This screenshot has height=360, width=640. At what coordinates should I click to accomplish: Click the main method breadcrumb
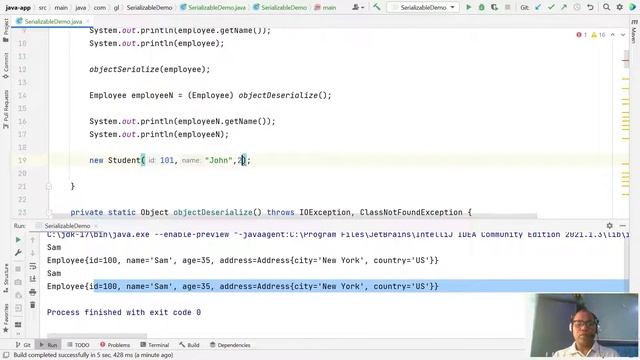pyautogui.click(x=325, y=7)
